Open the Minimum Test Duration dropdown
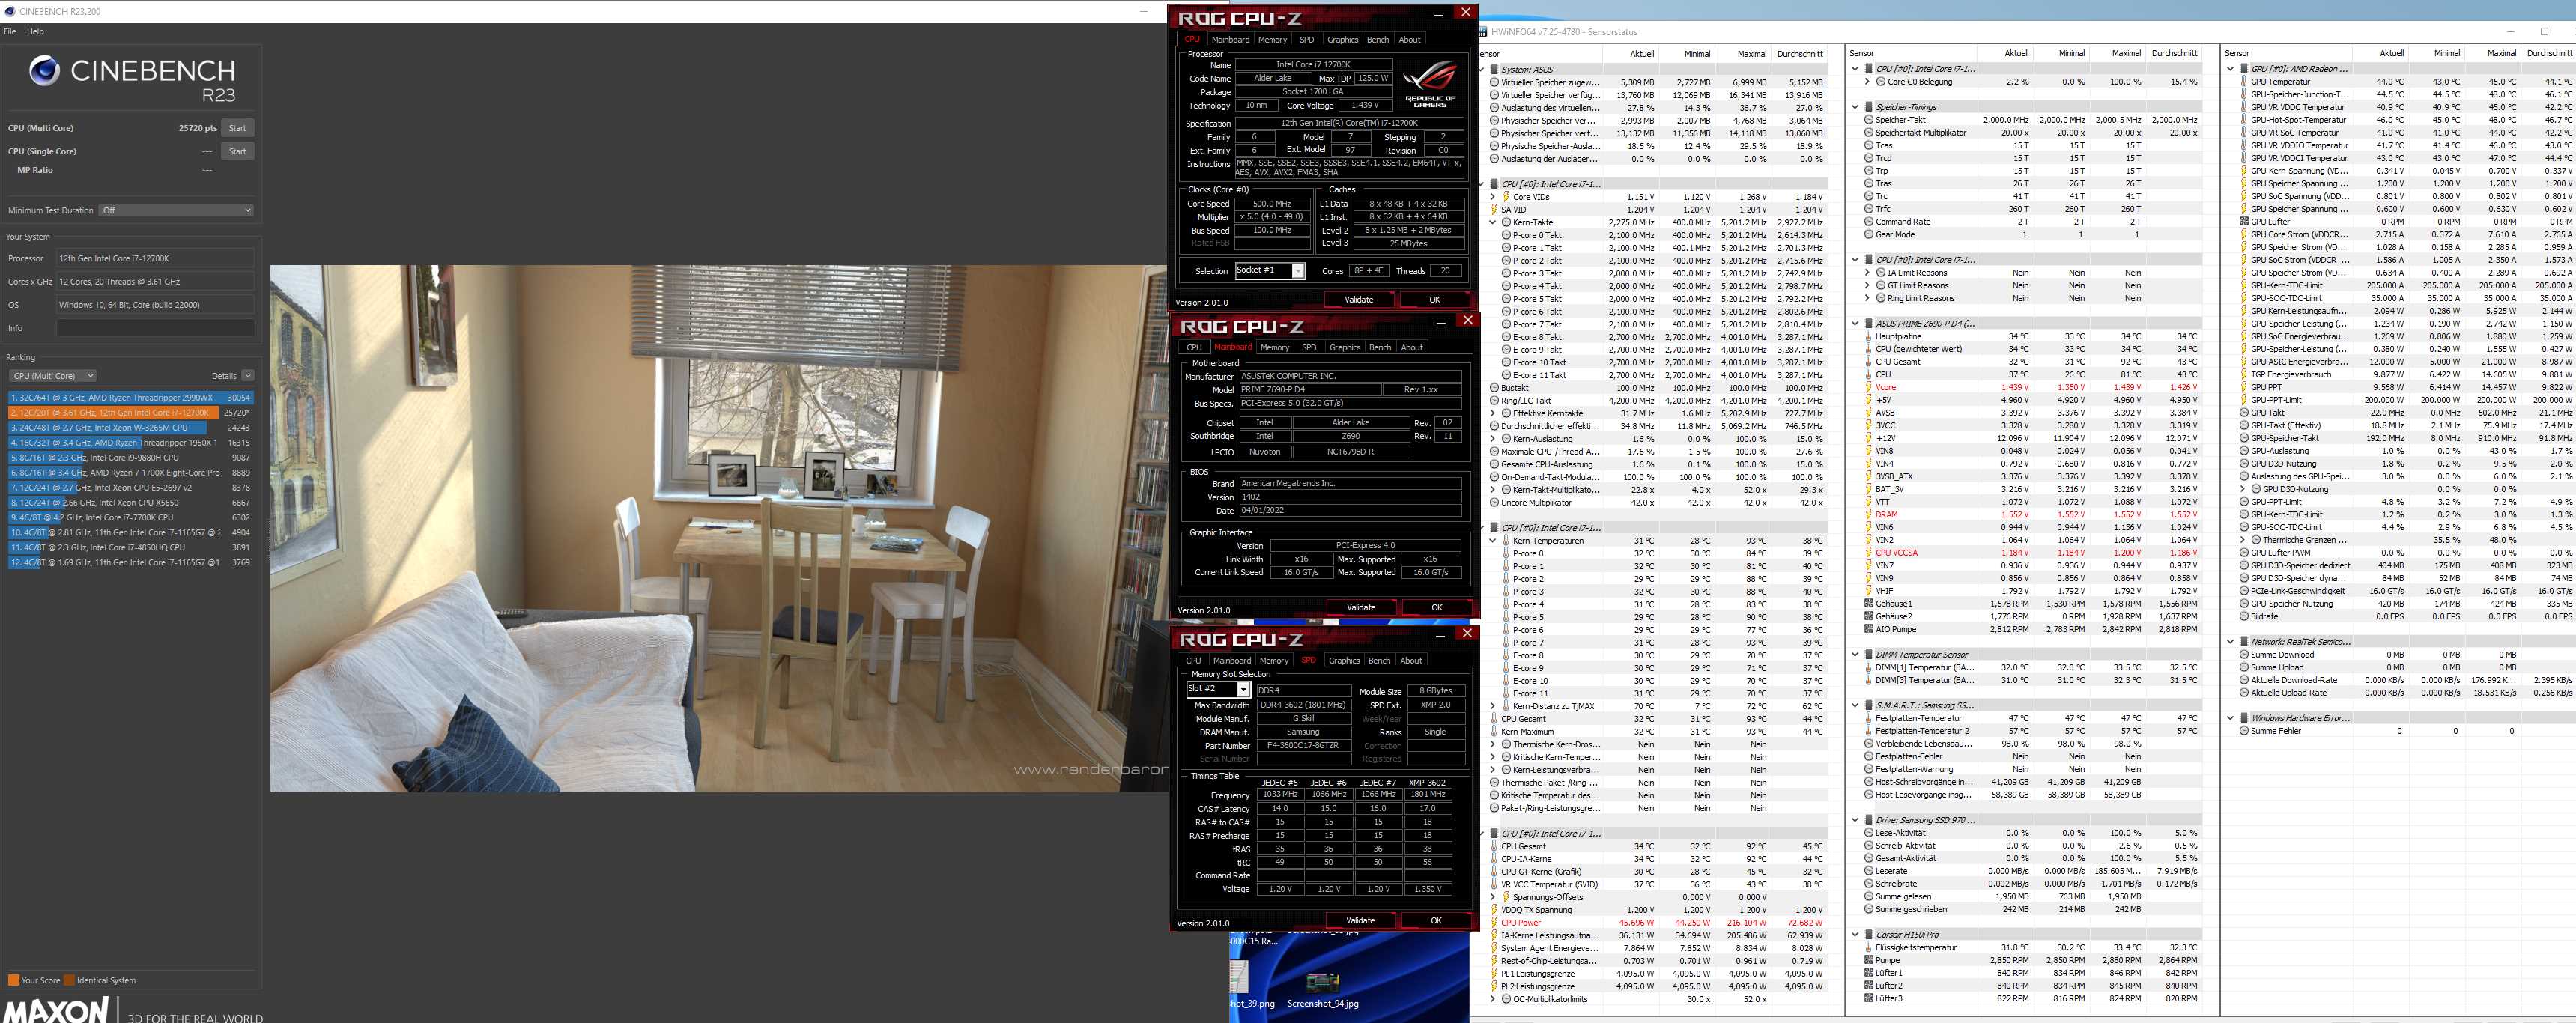2576x1023 pixels. [177, 210]
